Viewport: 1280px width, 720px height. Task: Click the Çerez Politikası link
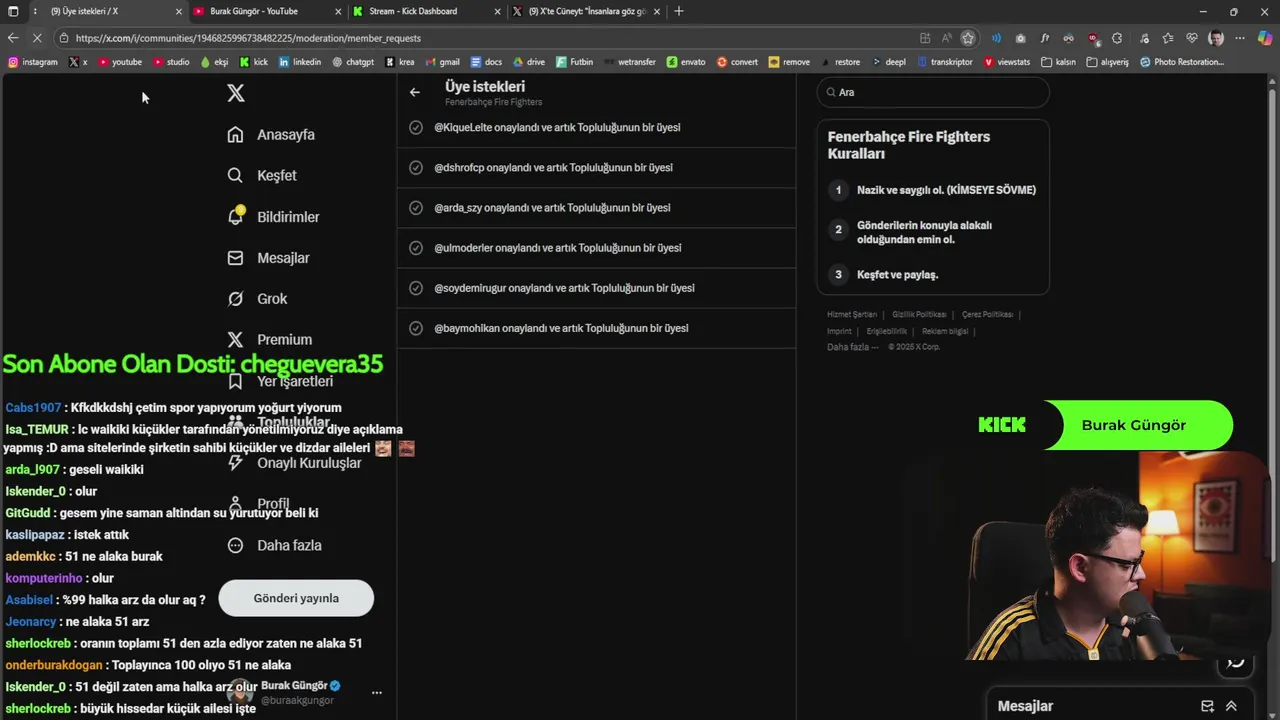coord(987,315)
